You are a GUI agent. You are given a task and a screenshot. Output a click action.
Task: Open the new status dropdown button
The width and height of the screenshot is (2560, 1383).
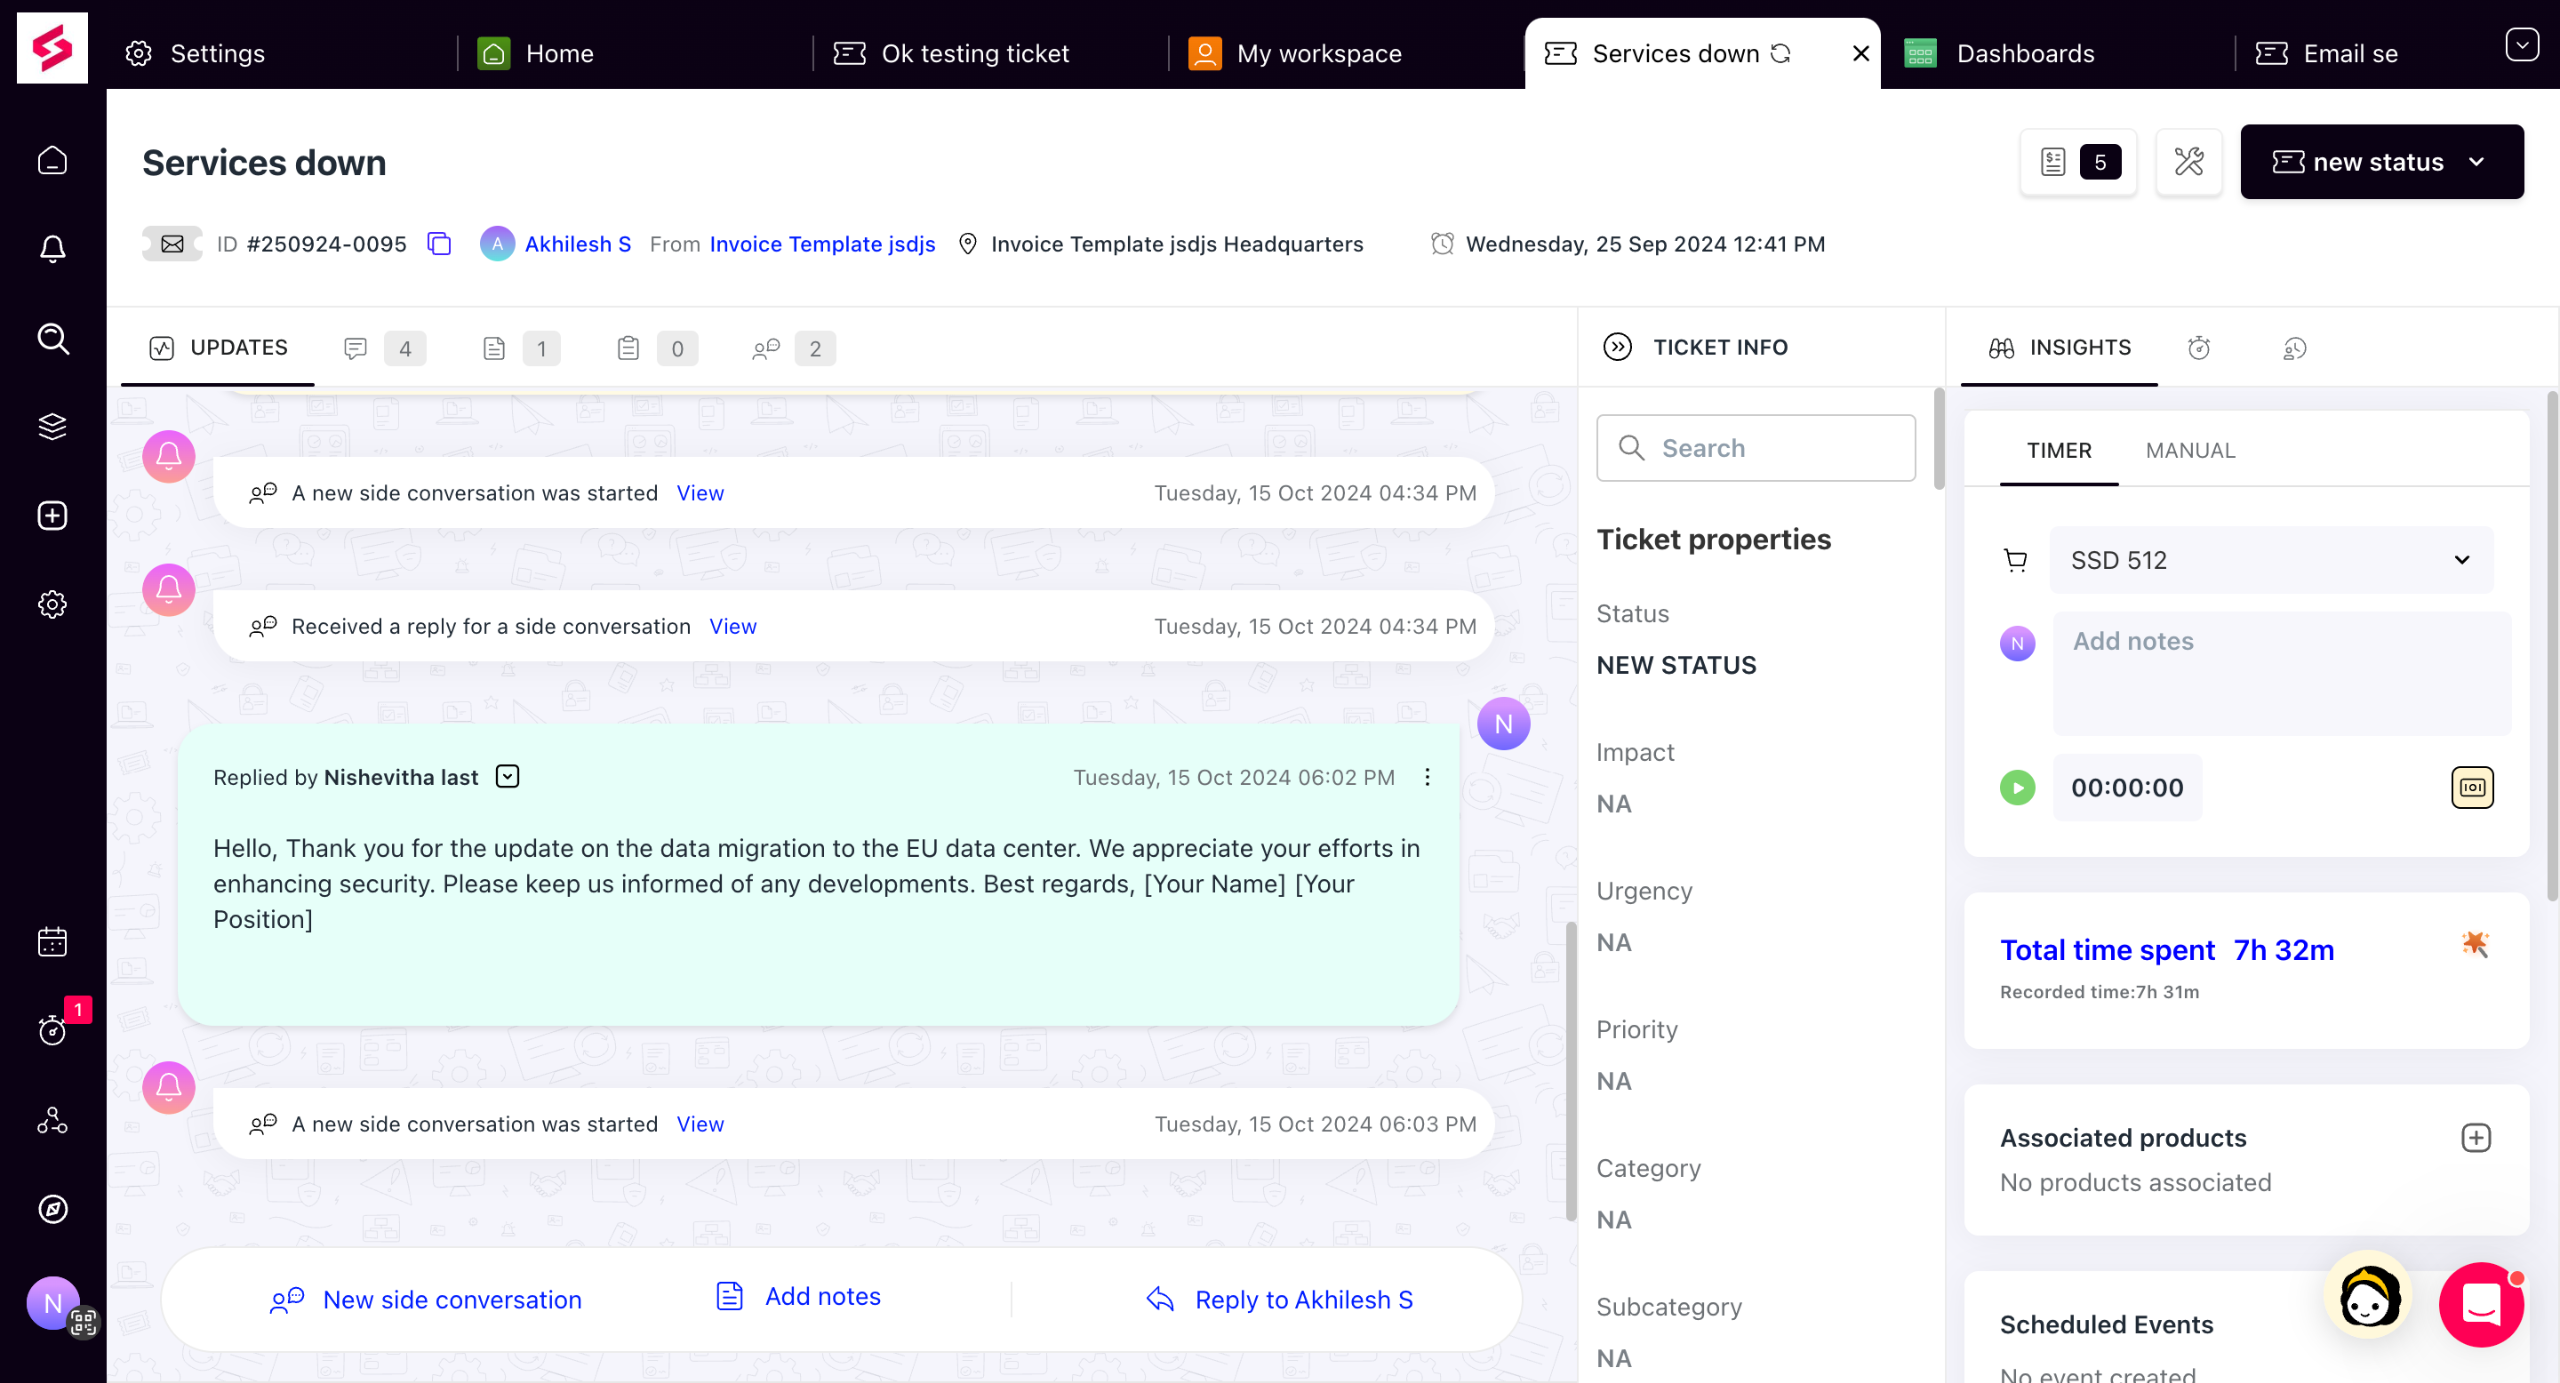[2381, 162]
